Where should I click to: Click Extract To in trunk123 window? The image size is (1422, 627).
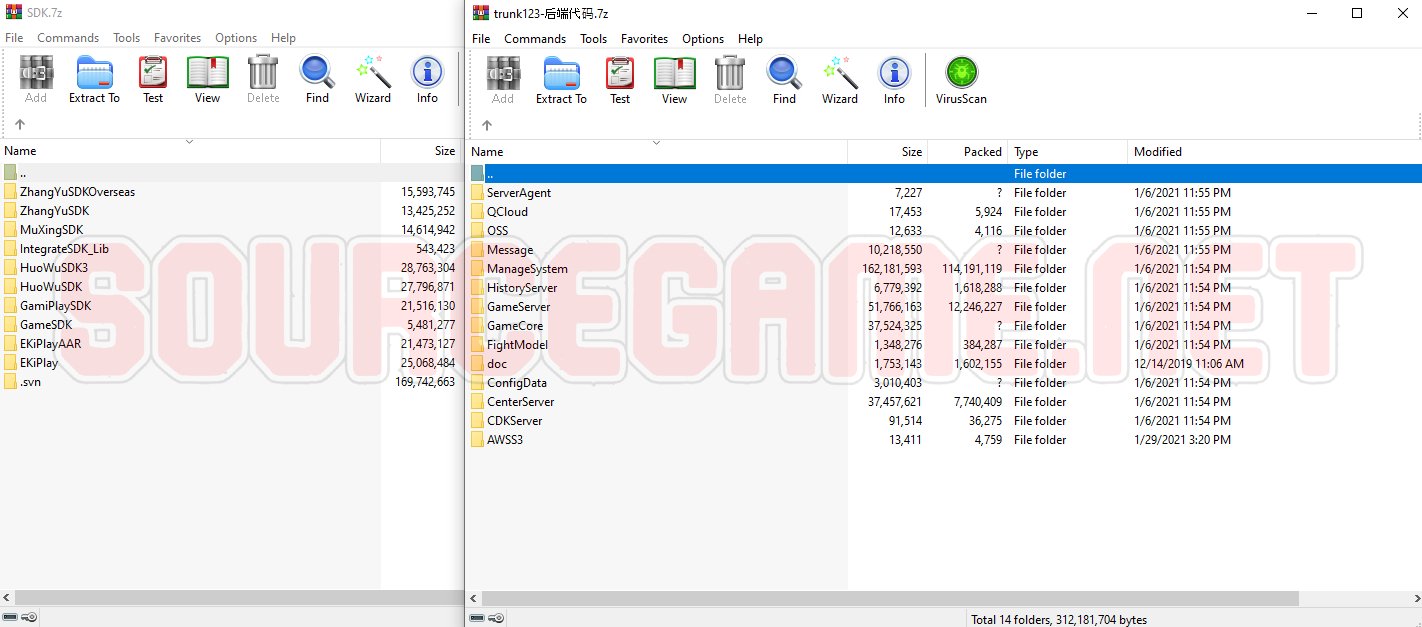coord(561,80)
